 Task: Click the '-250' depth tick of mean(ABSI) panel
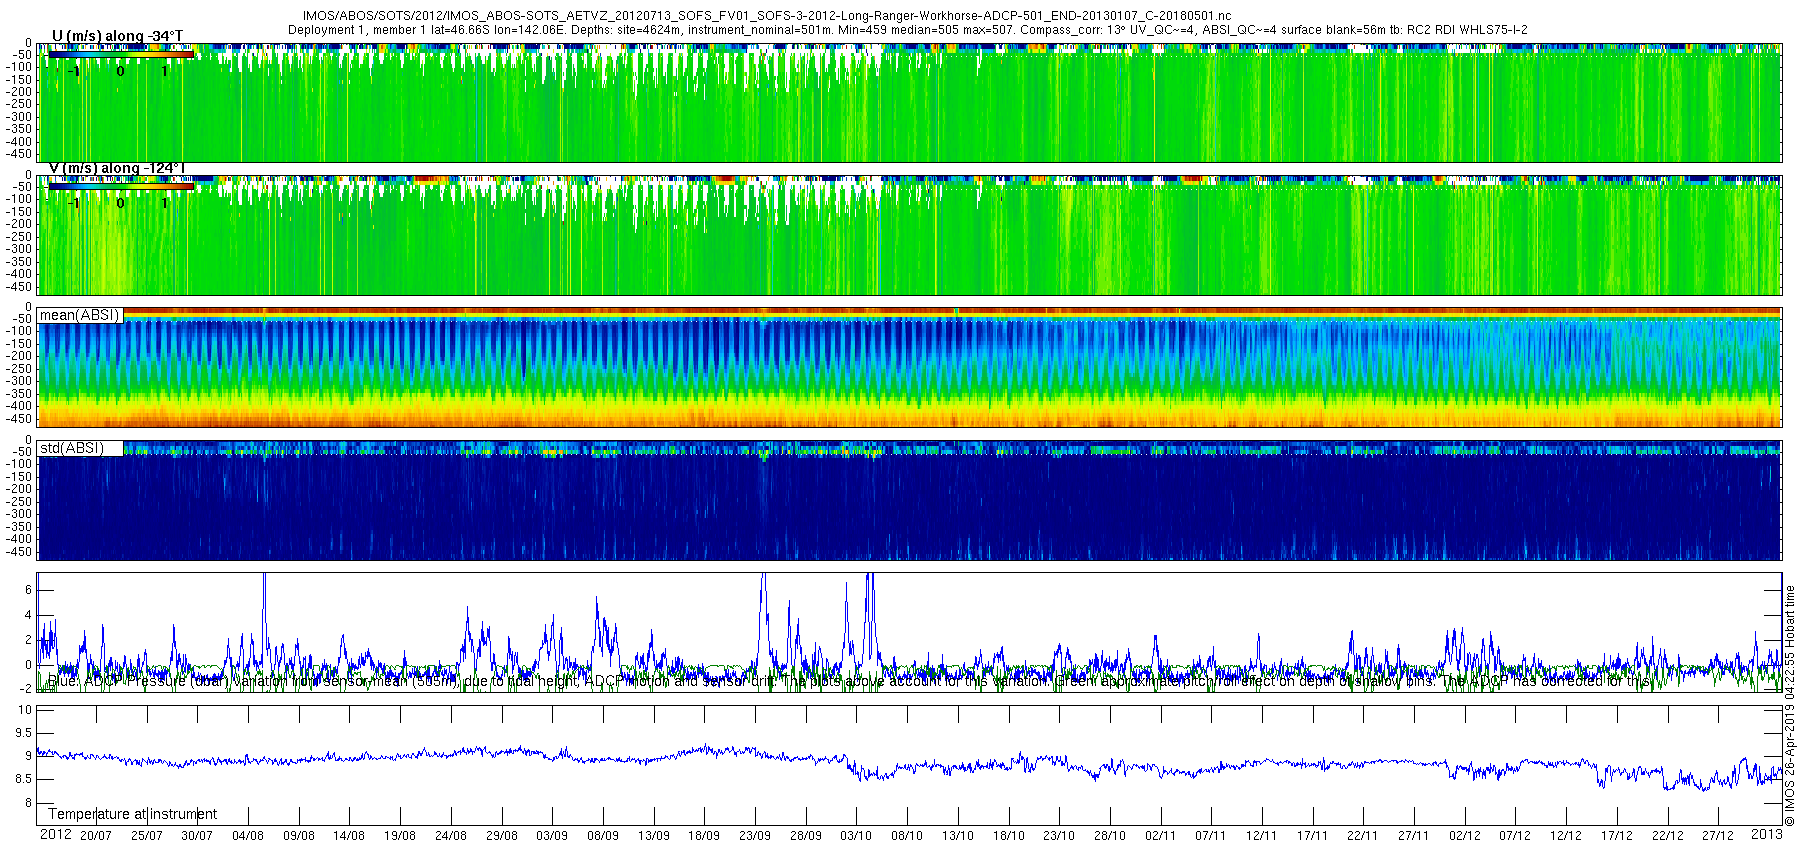[x=21, y=369]
